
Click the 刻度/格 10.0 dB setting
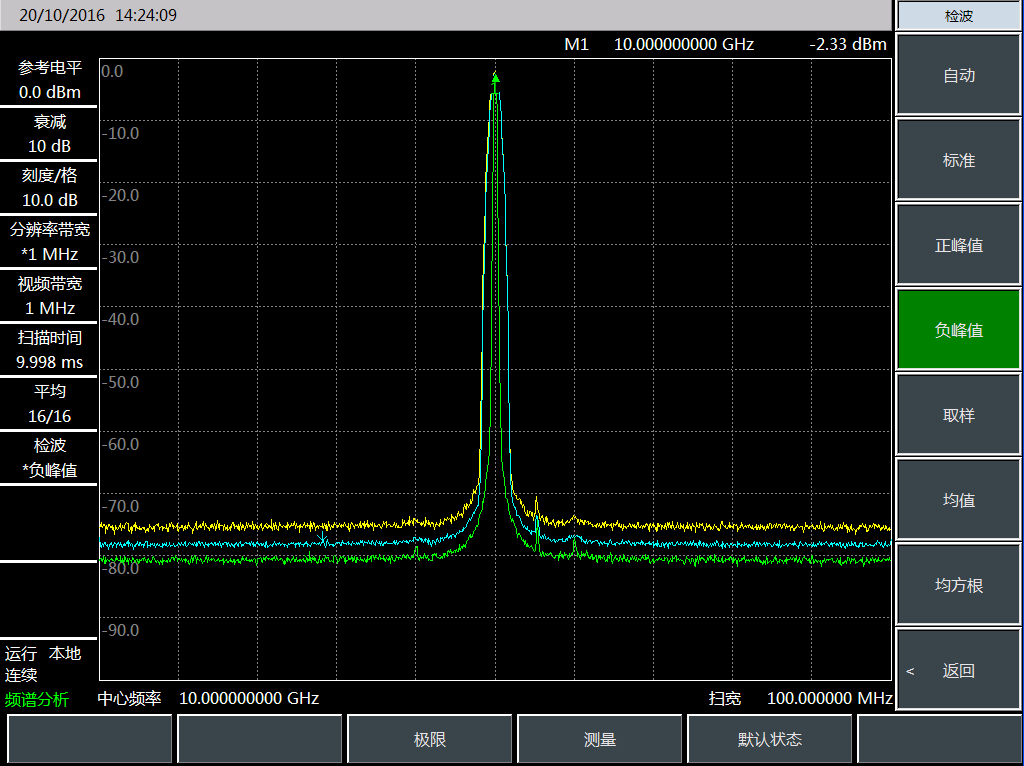click(x=49, y=188)
